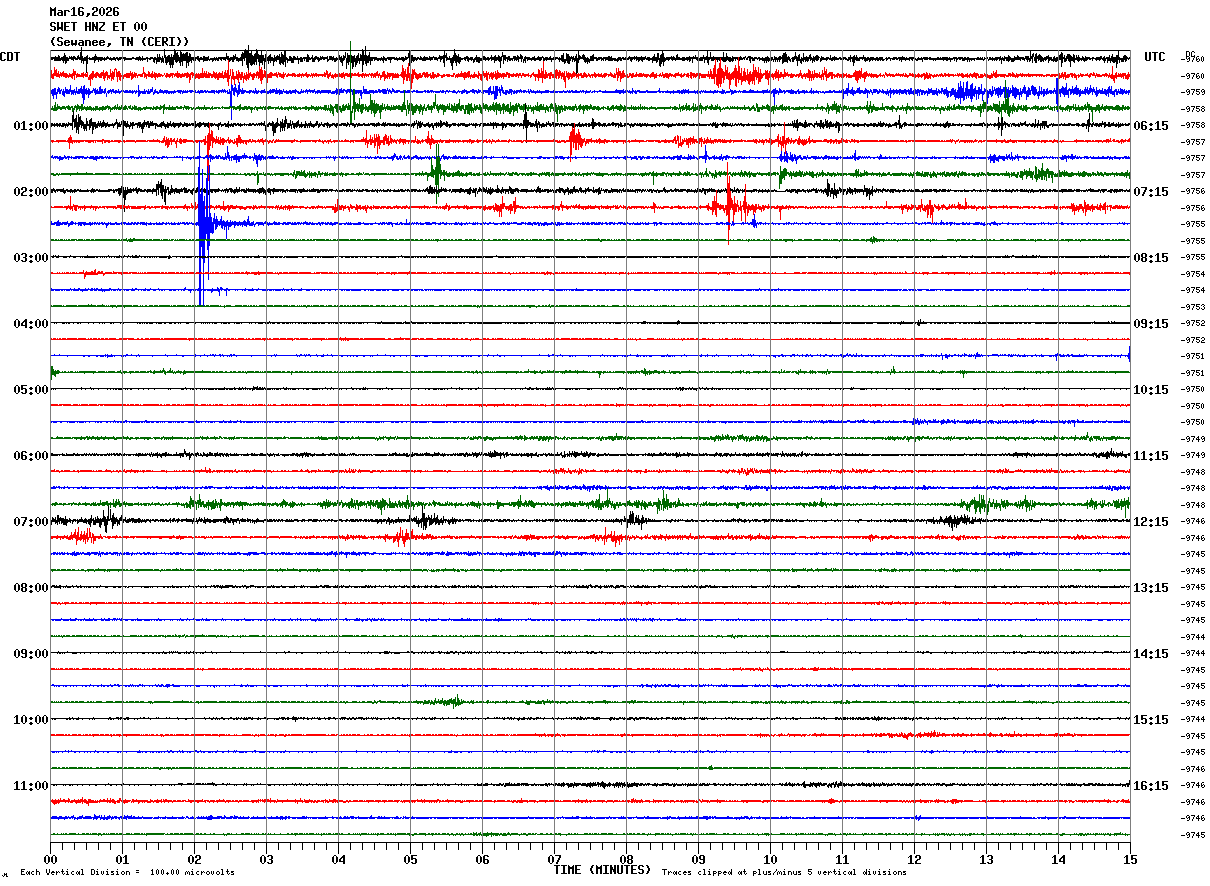The width and height of the screenshot is (1210, 886).
Task: Select the 05:00 CDT row label
Action: point(31,390)
